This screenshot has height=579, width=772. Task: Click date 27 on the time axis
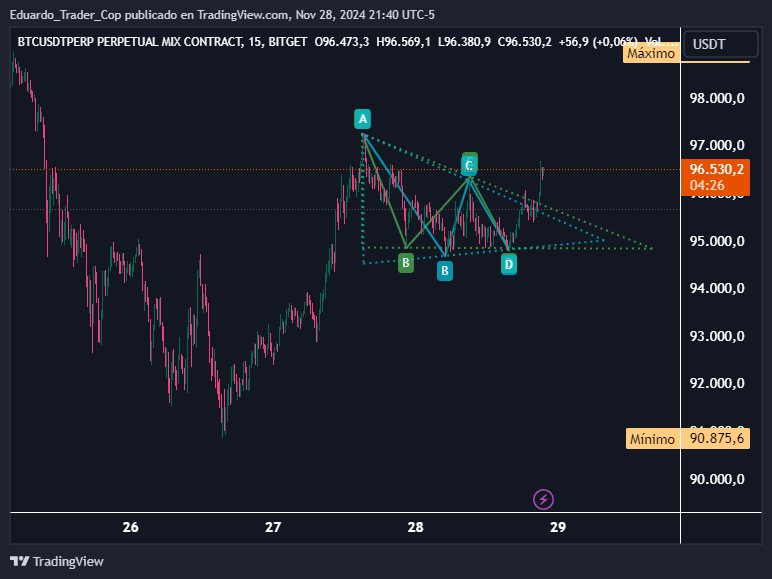[273, 527]
